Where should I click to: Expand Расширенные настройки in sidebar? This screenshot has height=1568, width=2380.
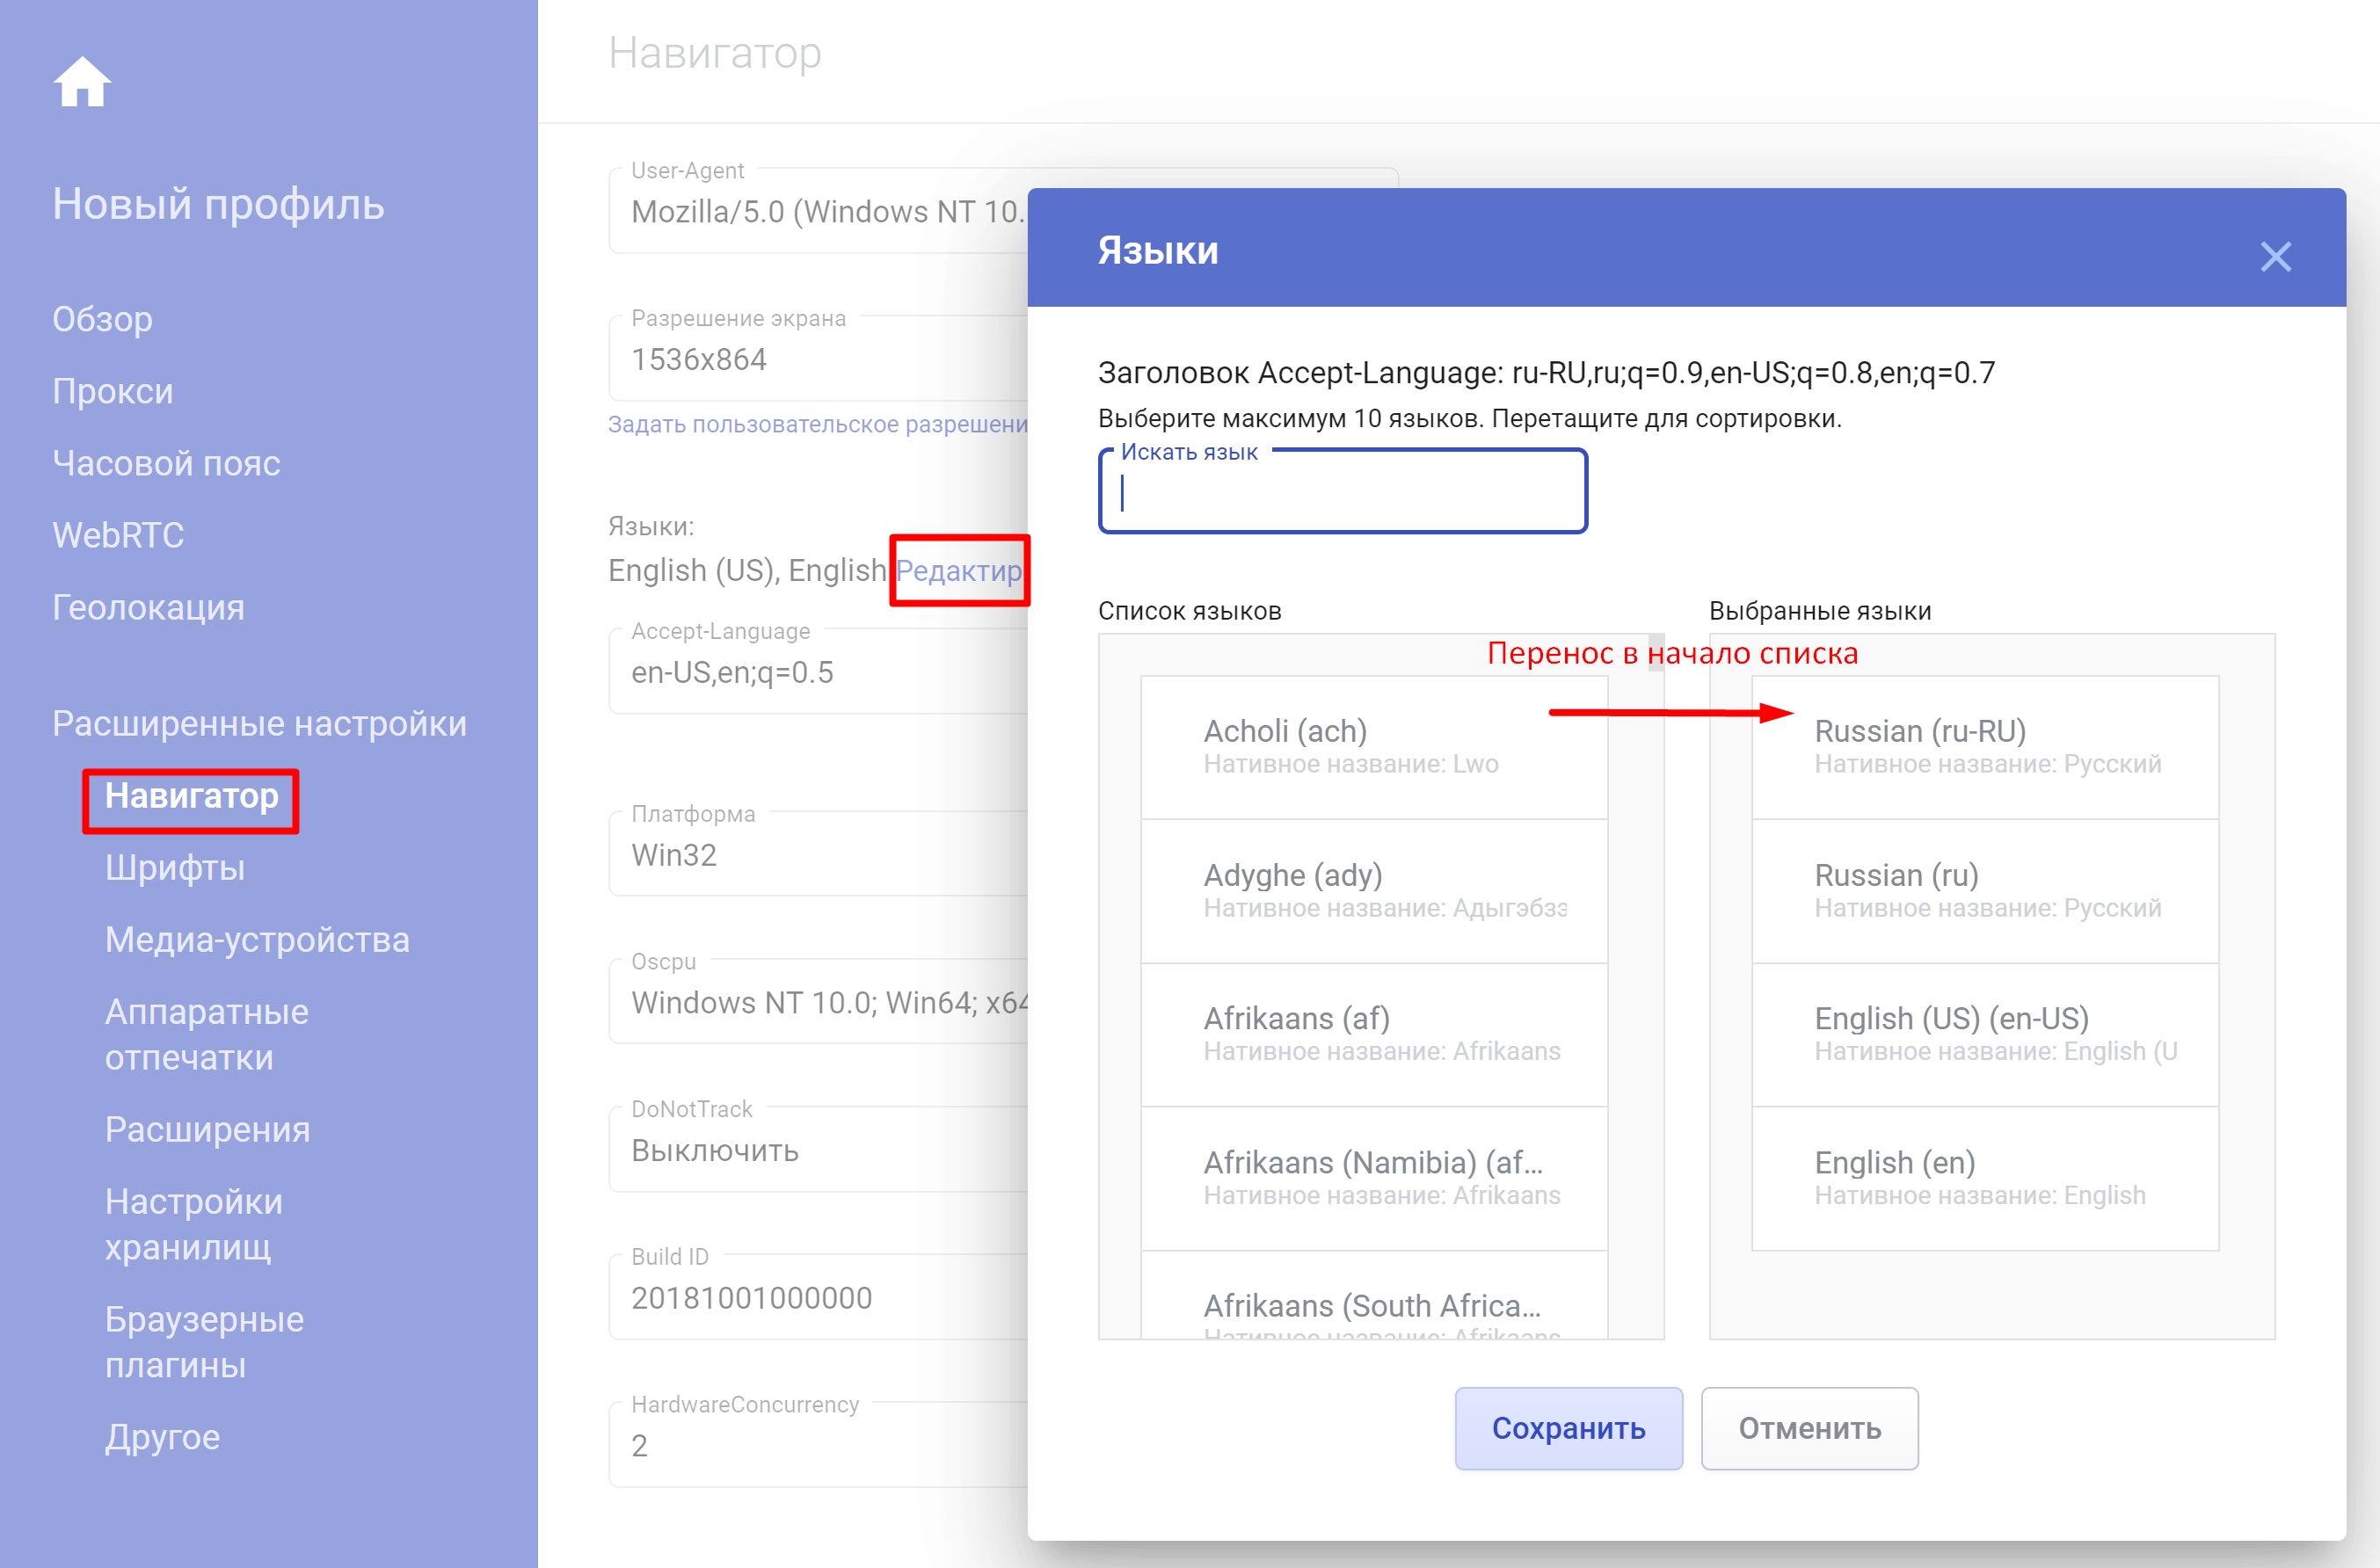pos(259,723)
